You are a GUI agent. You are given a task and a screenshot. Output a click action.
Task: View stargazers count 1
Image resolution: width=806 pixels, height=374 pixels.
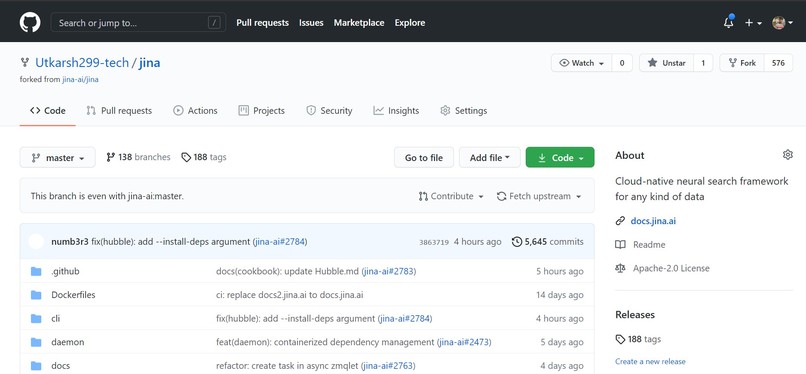[703, 63]
